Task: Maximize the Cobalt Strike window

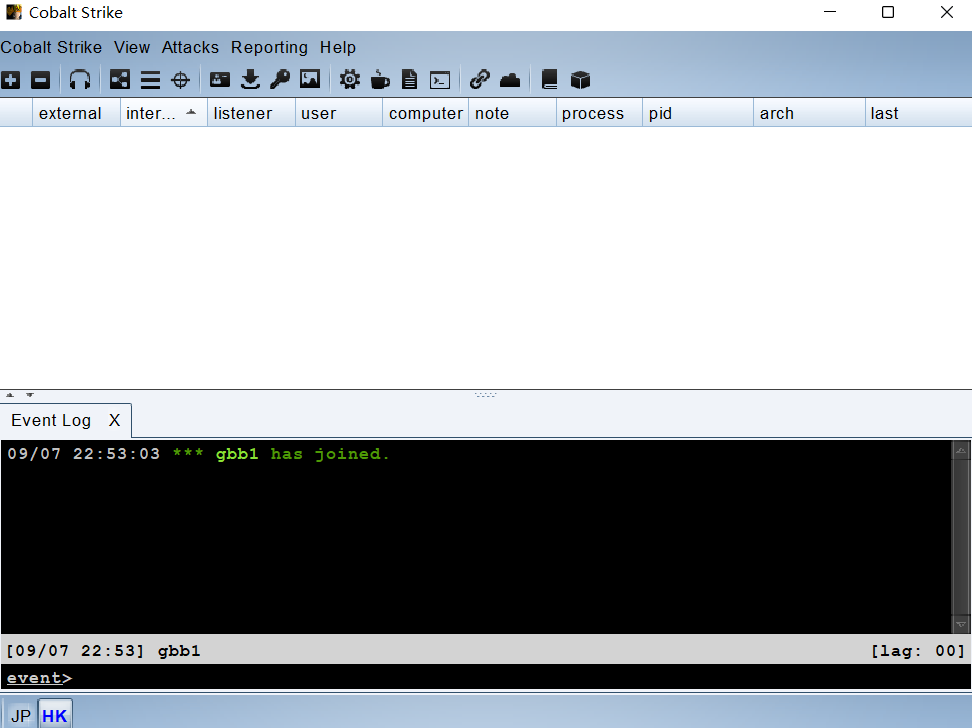Action: pyautogui.click(x=888, y=12)
